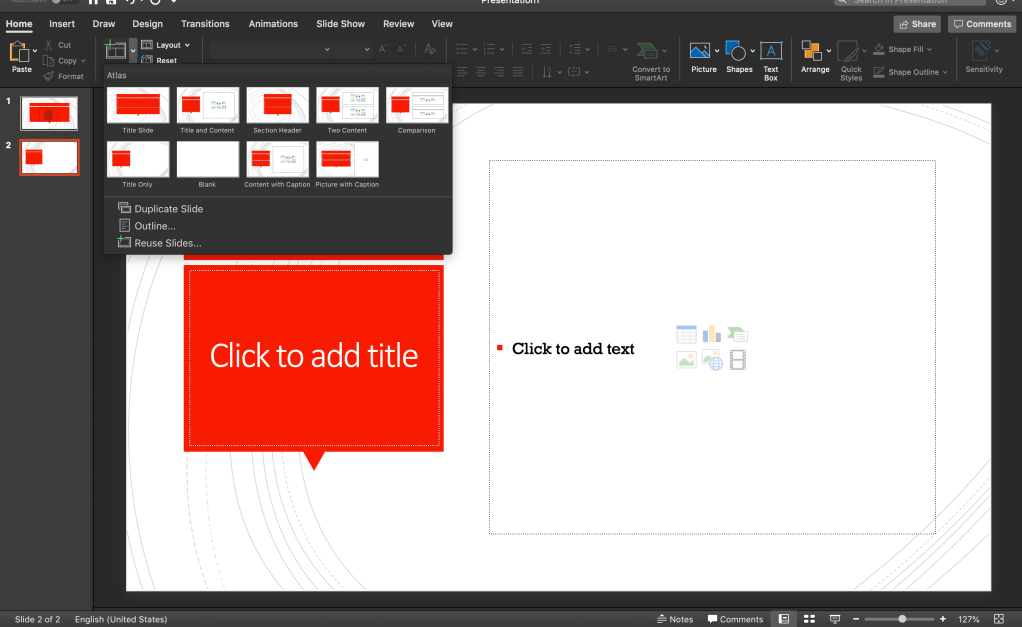The image size is (1022, 627).
Task: Click the Paste clipboard icon
Action: pyautogui.click(x=20, y=52)
